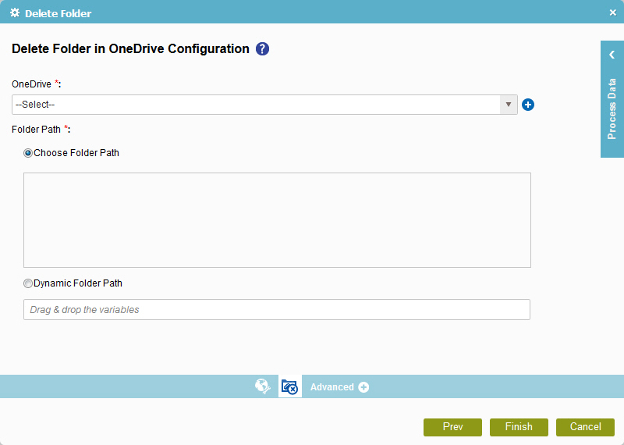
Task: Open the Process Data side tab
Action: 612,108
